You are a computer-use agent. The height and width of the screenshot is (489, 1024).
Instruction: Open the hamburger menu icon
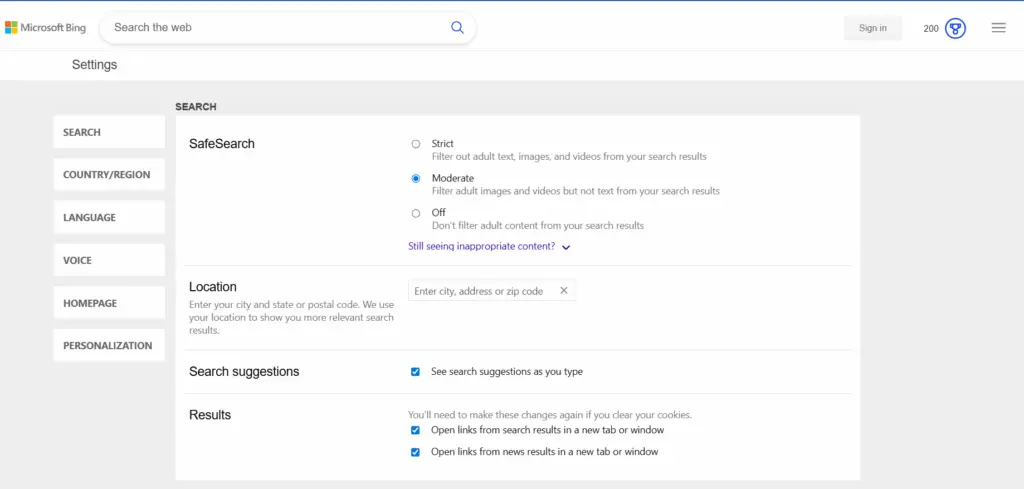pyautogui.click(x=998, y=28)
